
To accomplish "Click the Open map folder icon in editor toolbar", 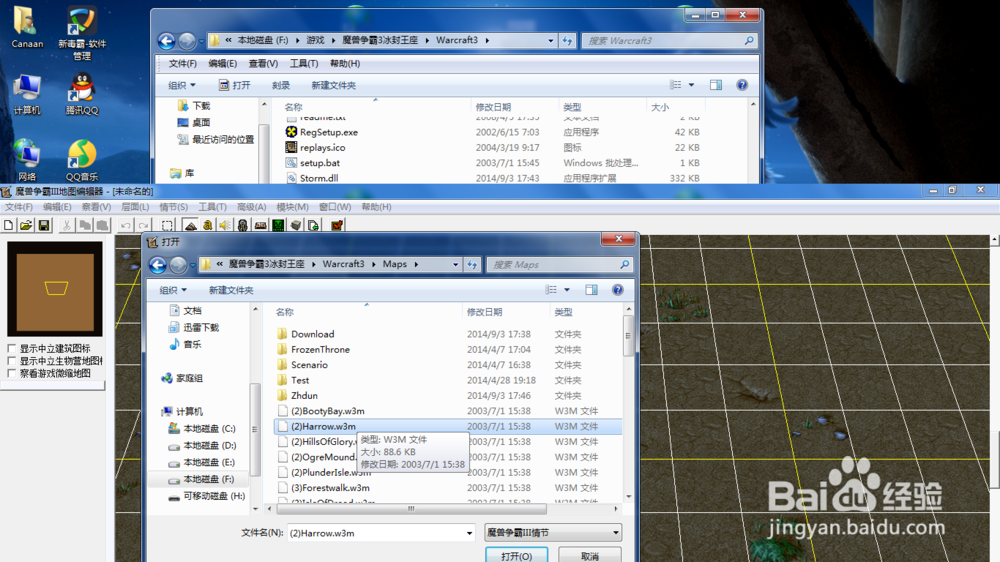I will tap(26, 225).
